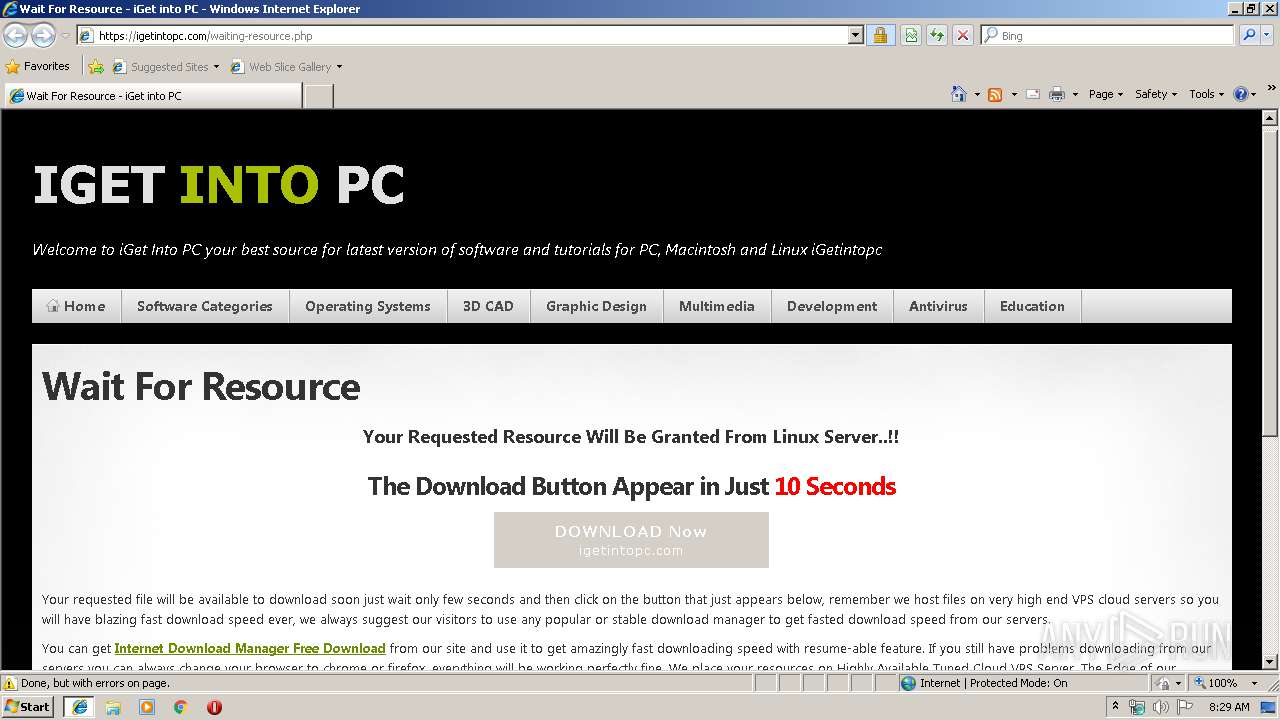Click the blue Help question mark icon

point(1241,94)
